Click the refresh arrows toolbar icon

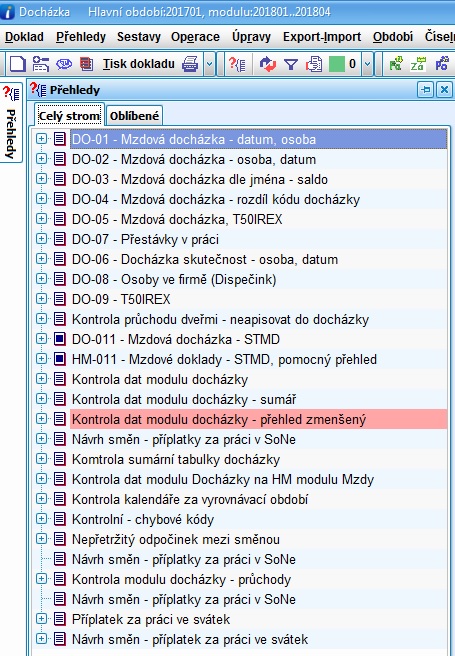click(268, 64)
